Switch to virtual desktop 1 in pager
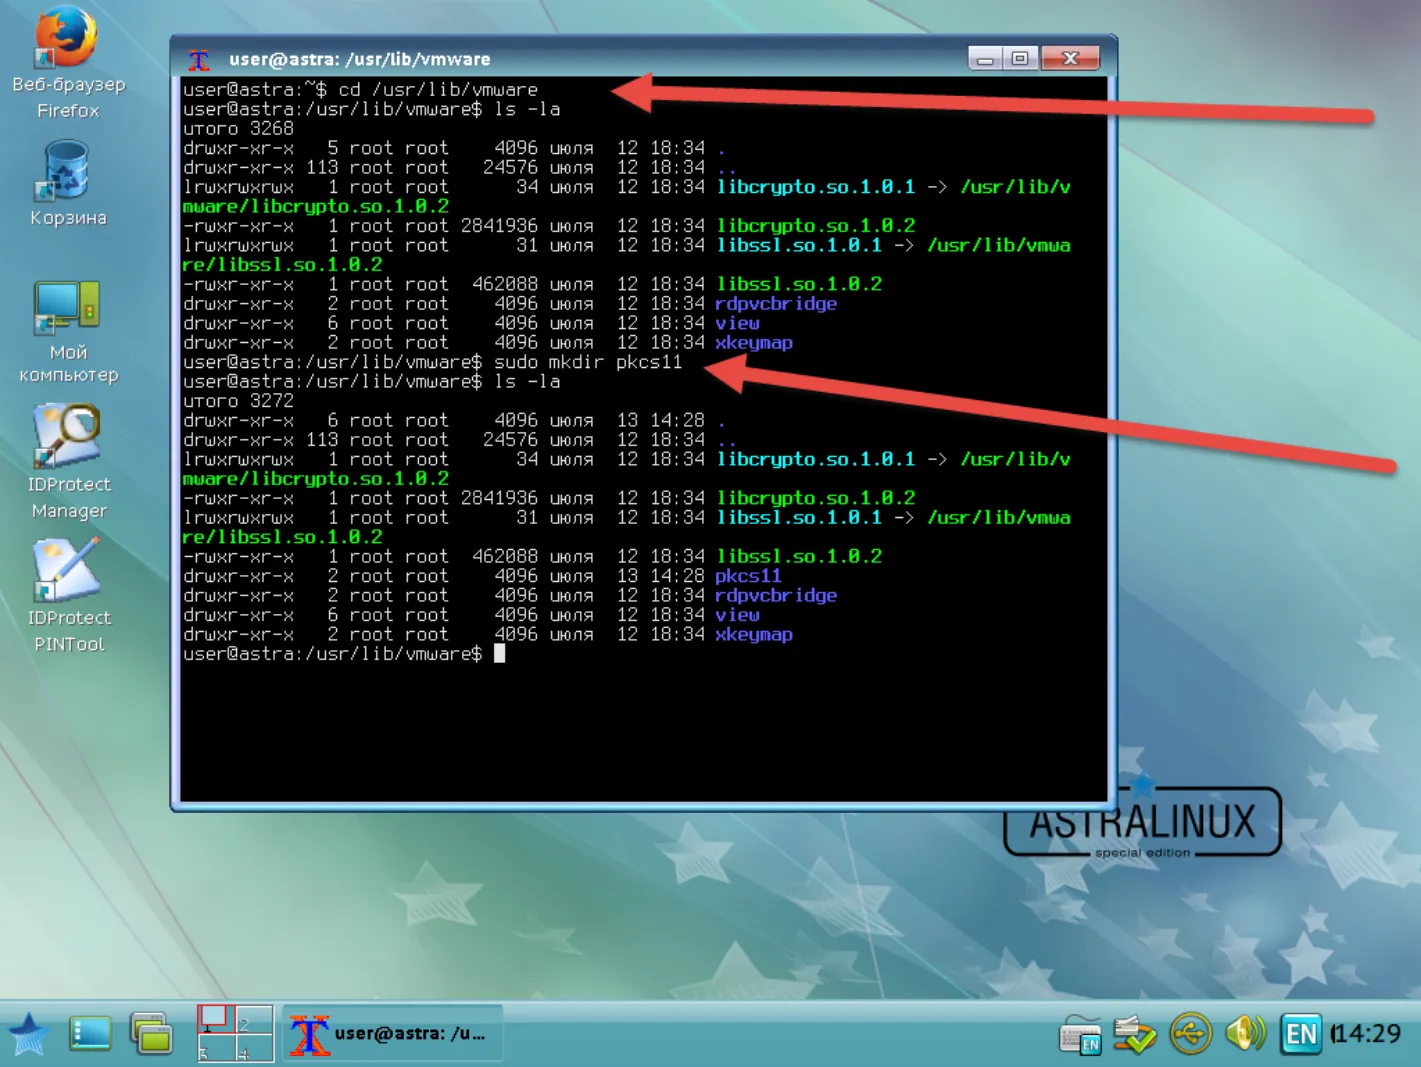 pyautogui.click(x=216, y=1019)
